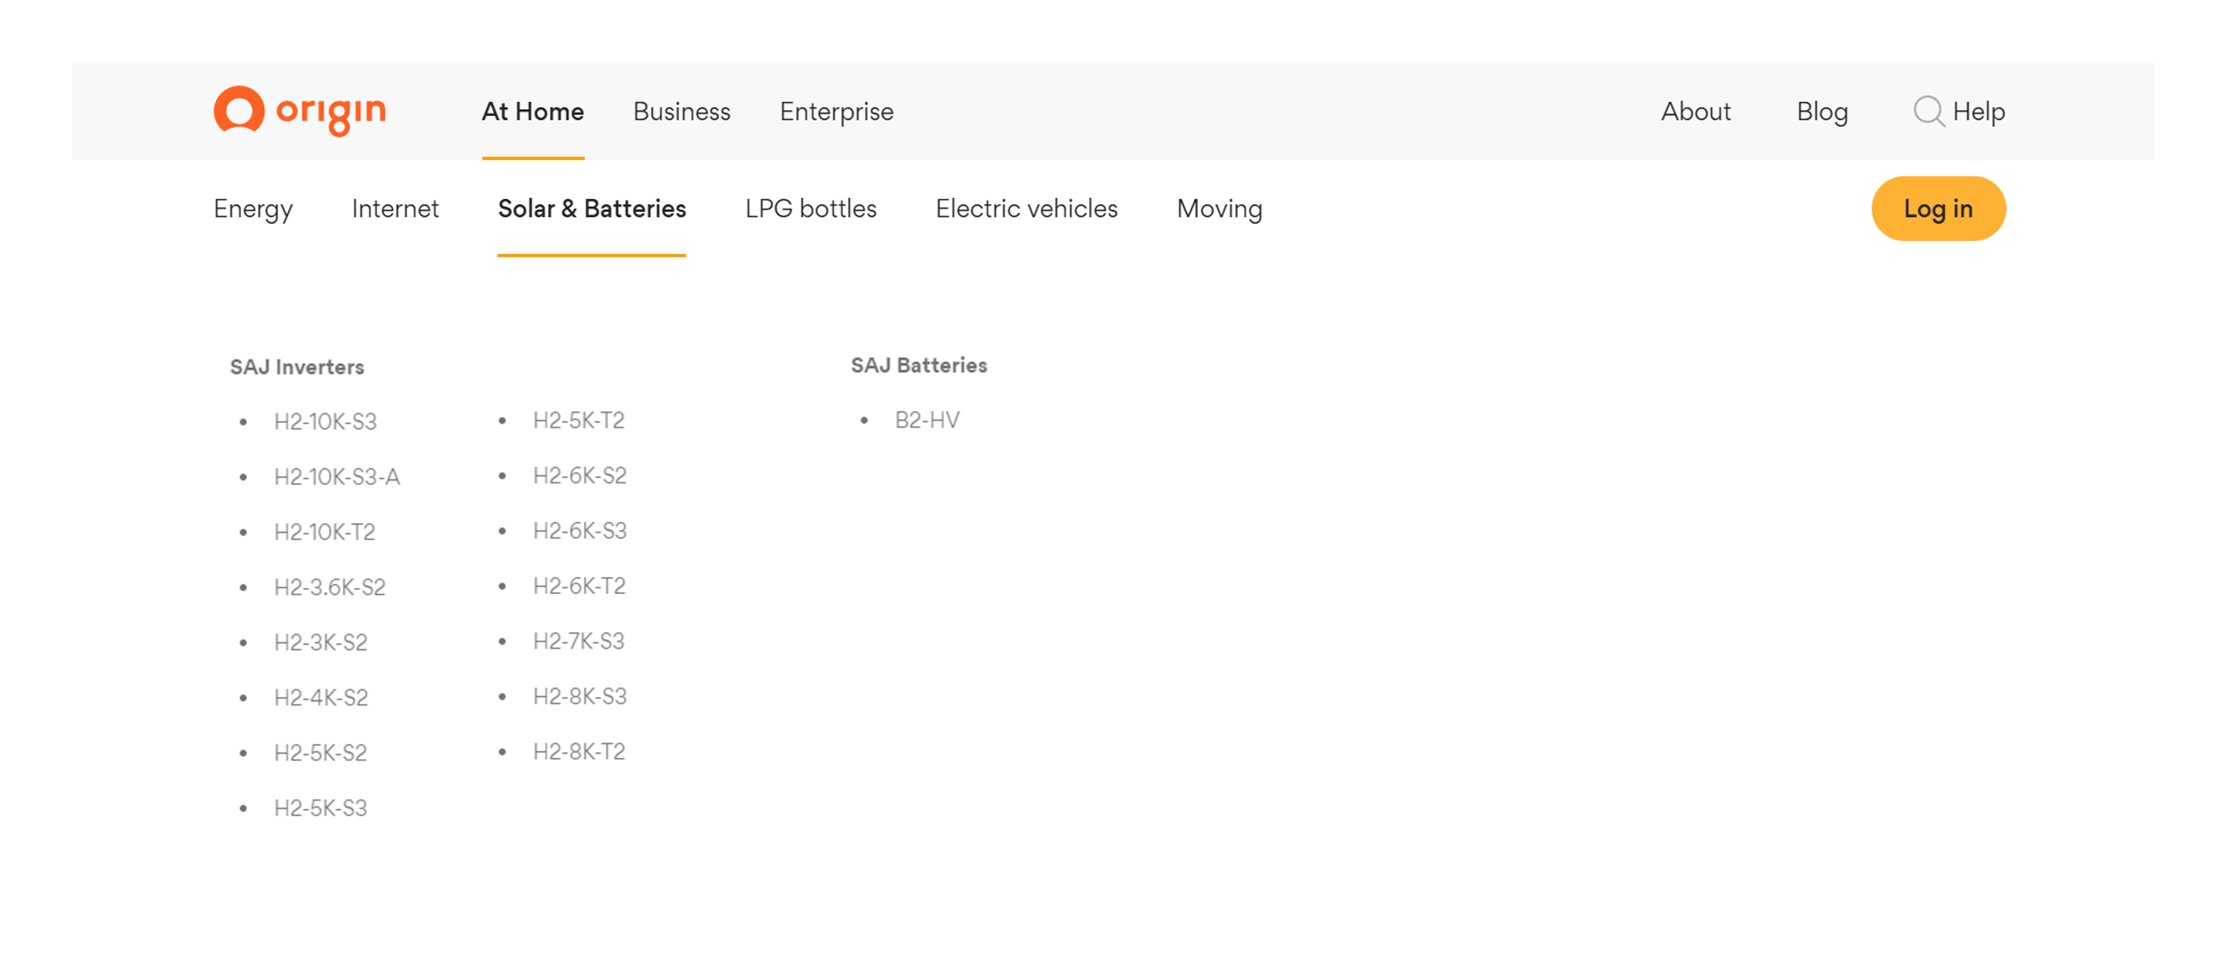Go to the Blog
2227x957 pixels.
point(1821,111)
